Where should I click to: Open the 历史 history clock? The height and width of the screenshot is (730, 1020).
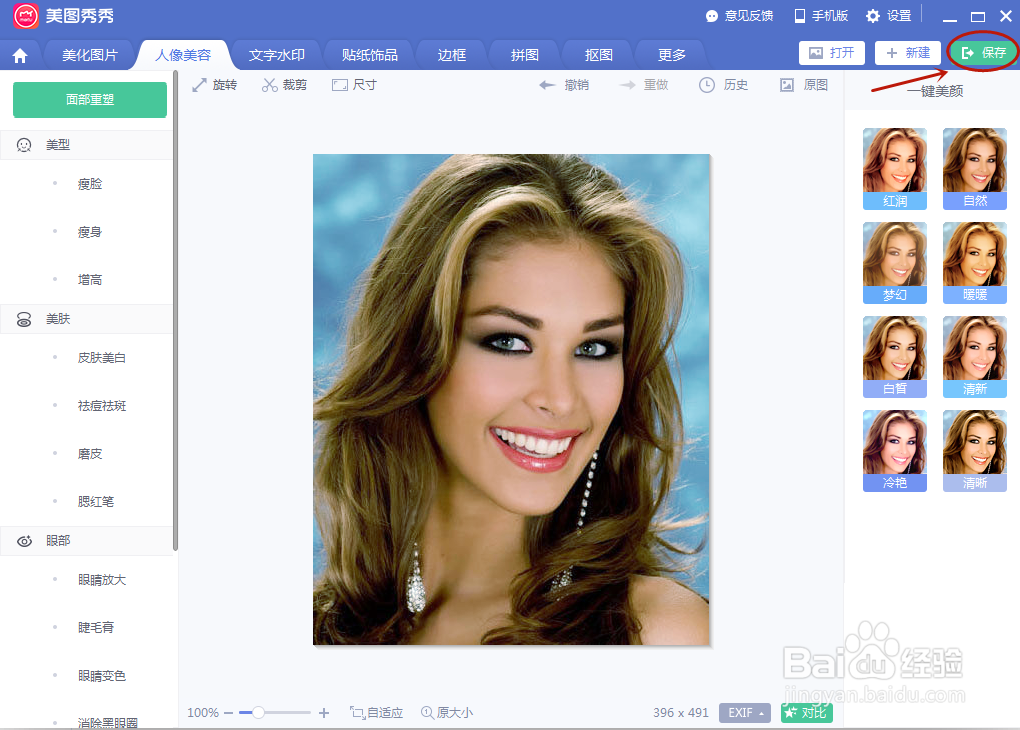coord(723,85)
